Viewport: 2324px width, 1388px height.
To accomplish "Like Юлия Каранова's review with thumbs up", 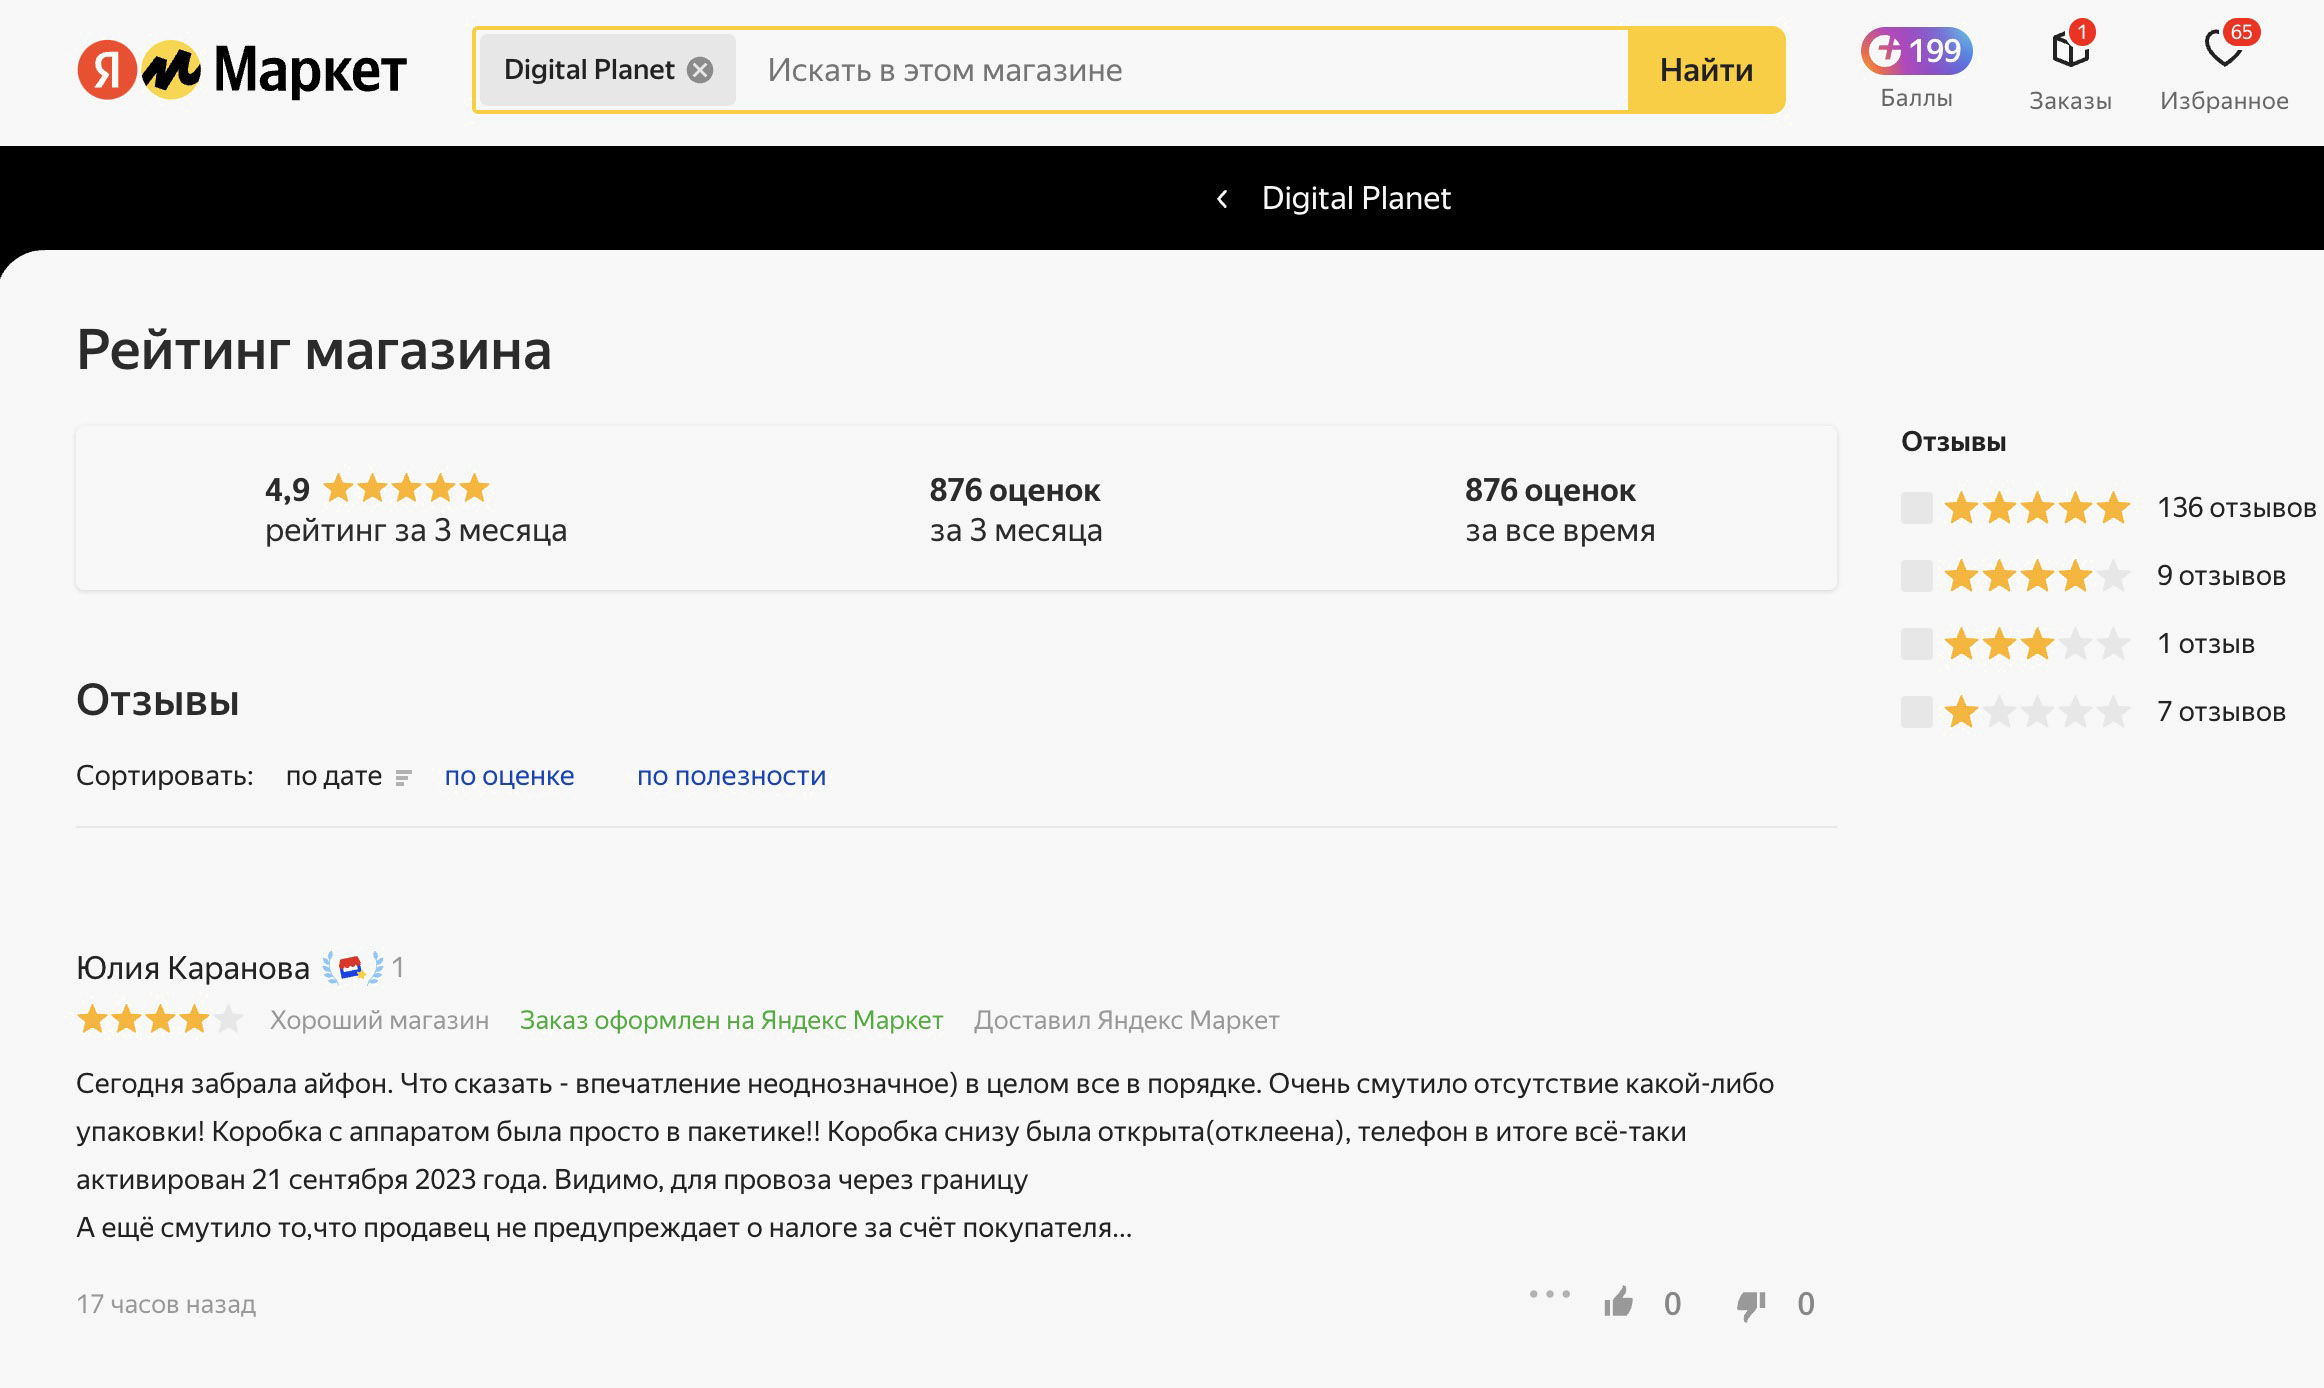I will pos(1619,1303).
